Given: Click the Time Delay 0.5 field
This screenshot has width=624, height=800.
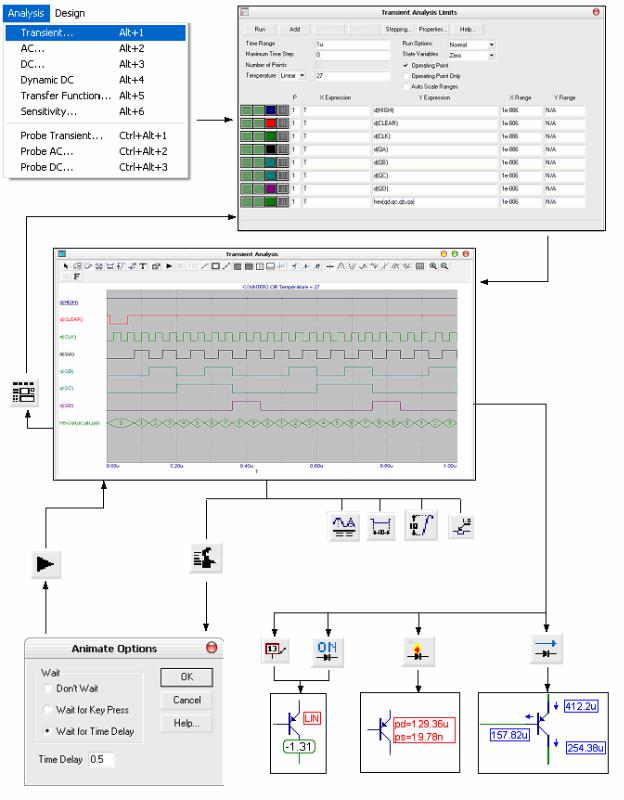Looking at the screenshot, I should (101, 759).
